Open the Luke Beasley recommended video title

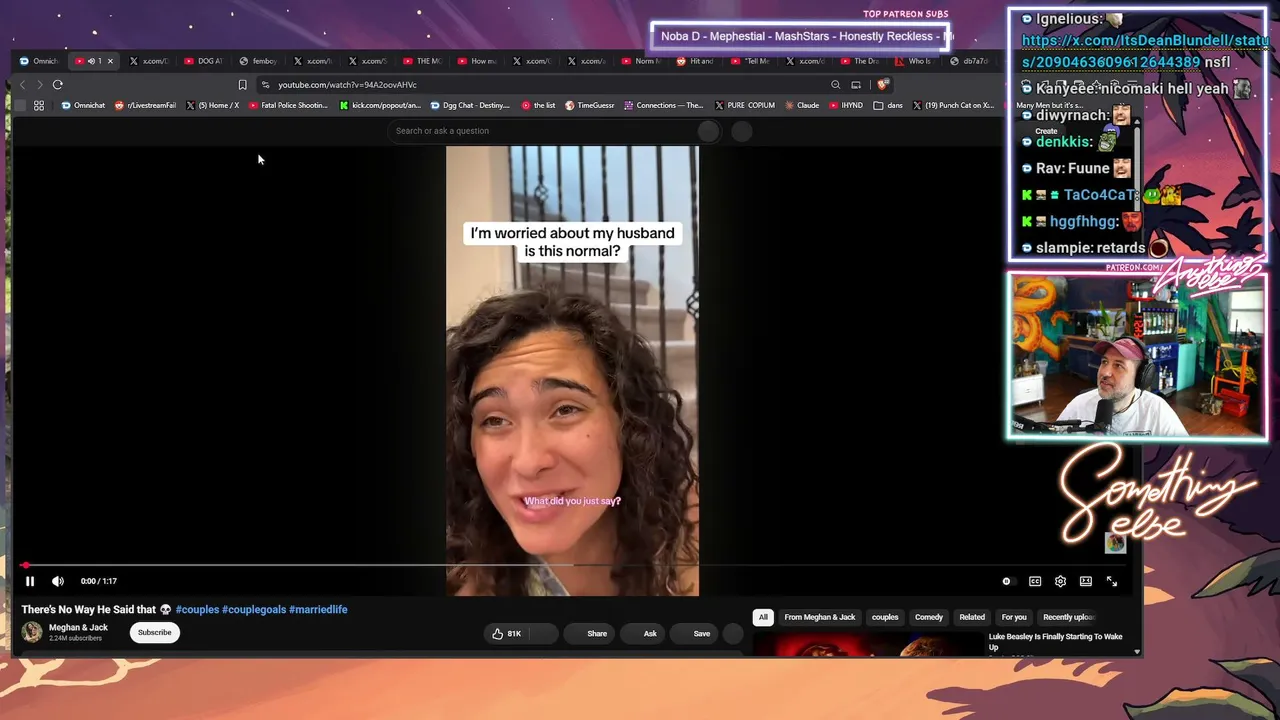click(1056, 641)
